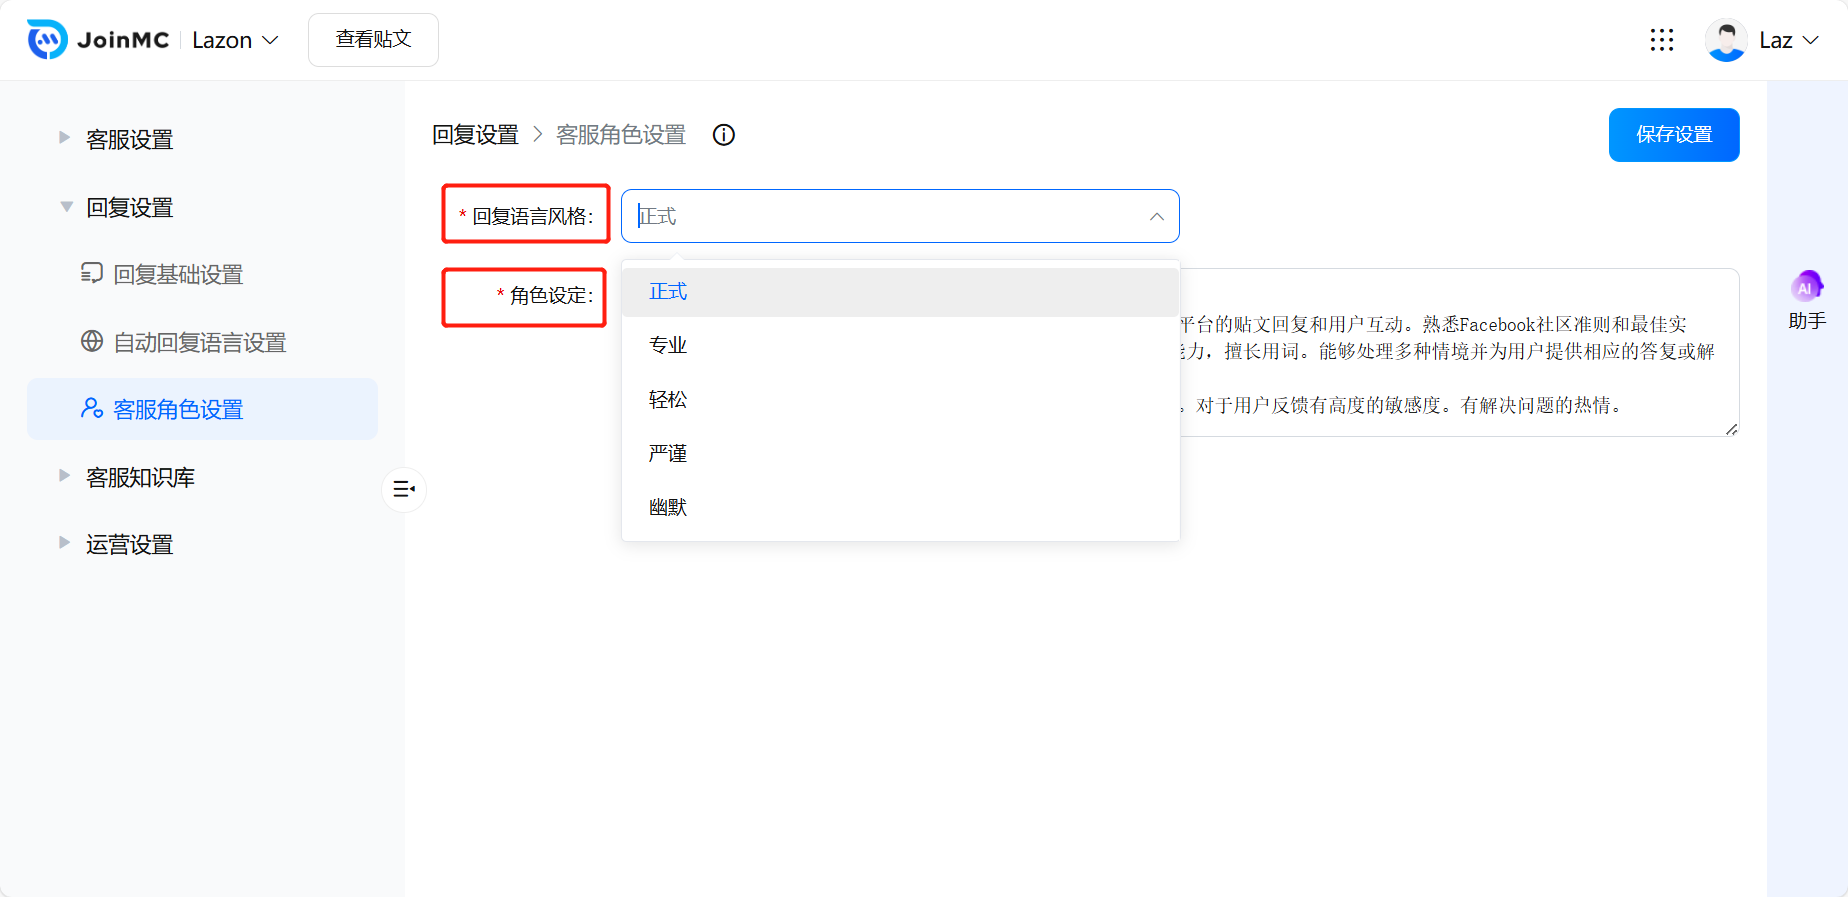The image size is (1848, 897).
Task: Open the apps grid menu icon
Action: [x=1661, y=40]
